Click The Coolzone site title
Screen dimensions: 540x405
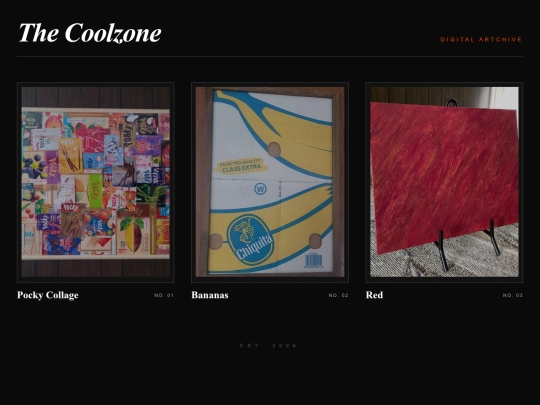click(x=90, y=33)
